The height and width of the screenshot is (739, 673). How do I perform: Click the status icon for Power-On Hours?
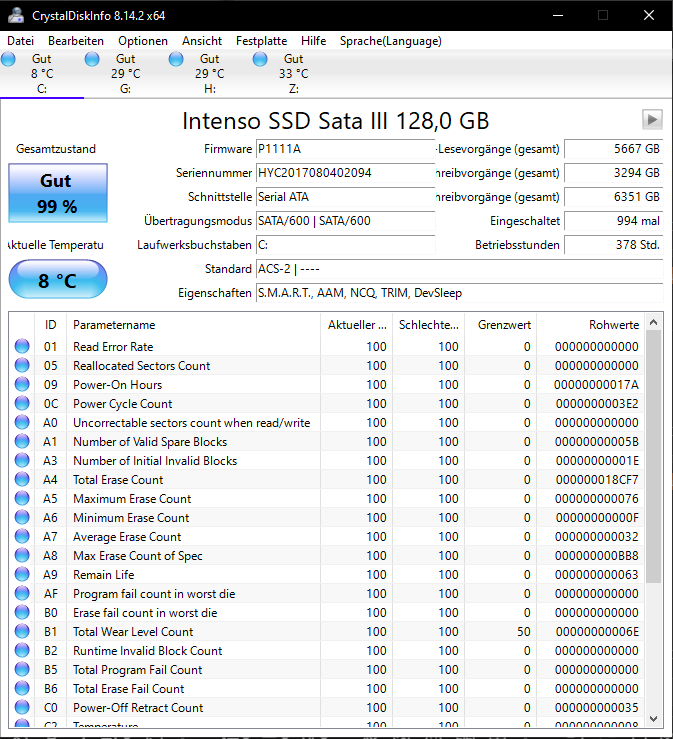[x=22, y=385]
